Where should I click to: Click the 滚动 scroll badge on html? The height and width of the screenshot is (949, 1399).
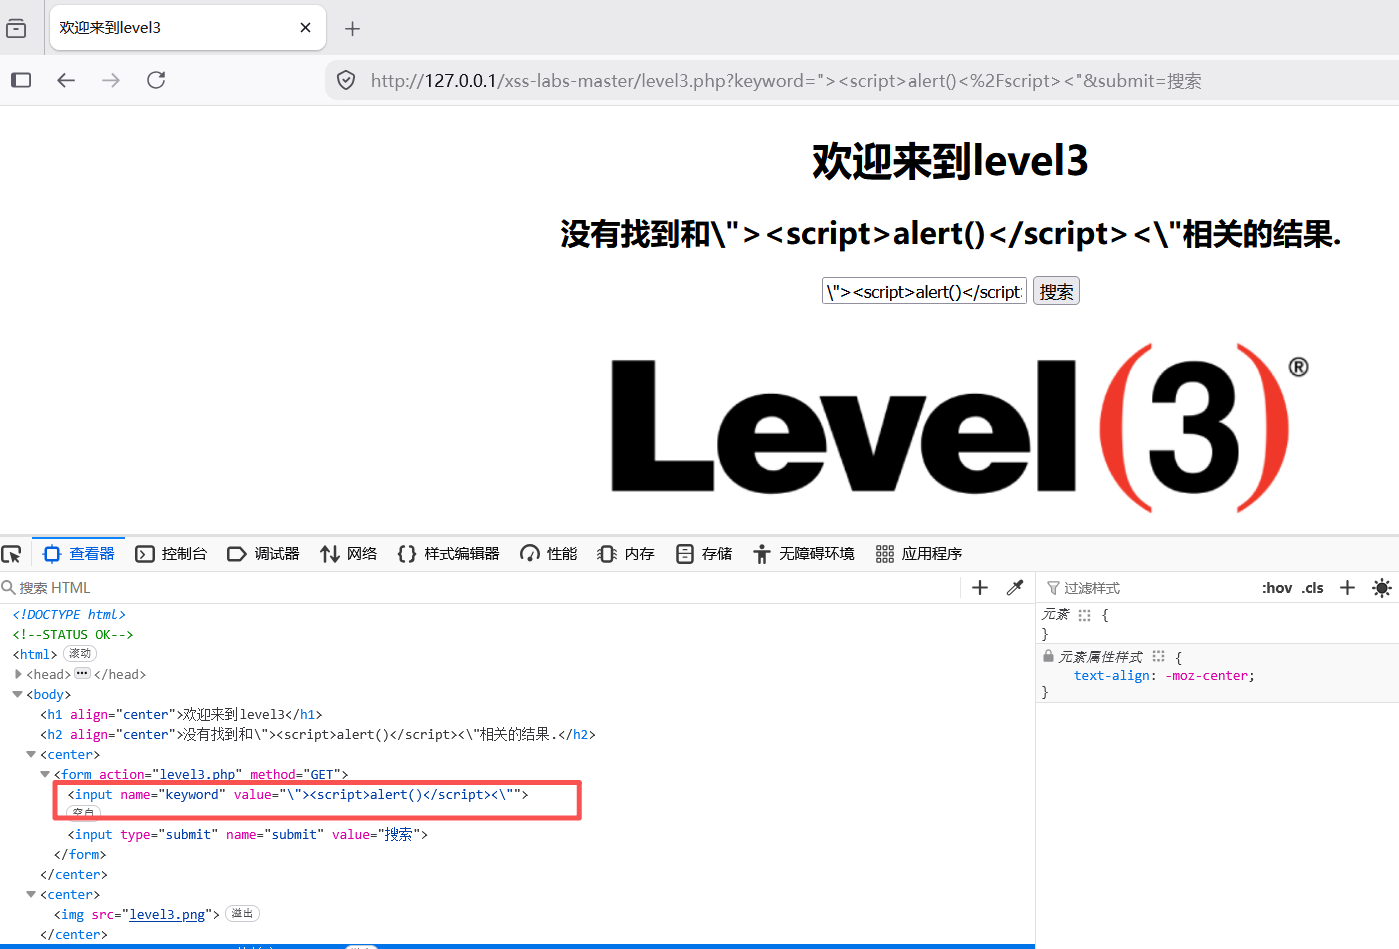[x=80, y=654]
